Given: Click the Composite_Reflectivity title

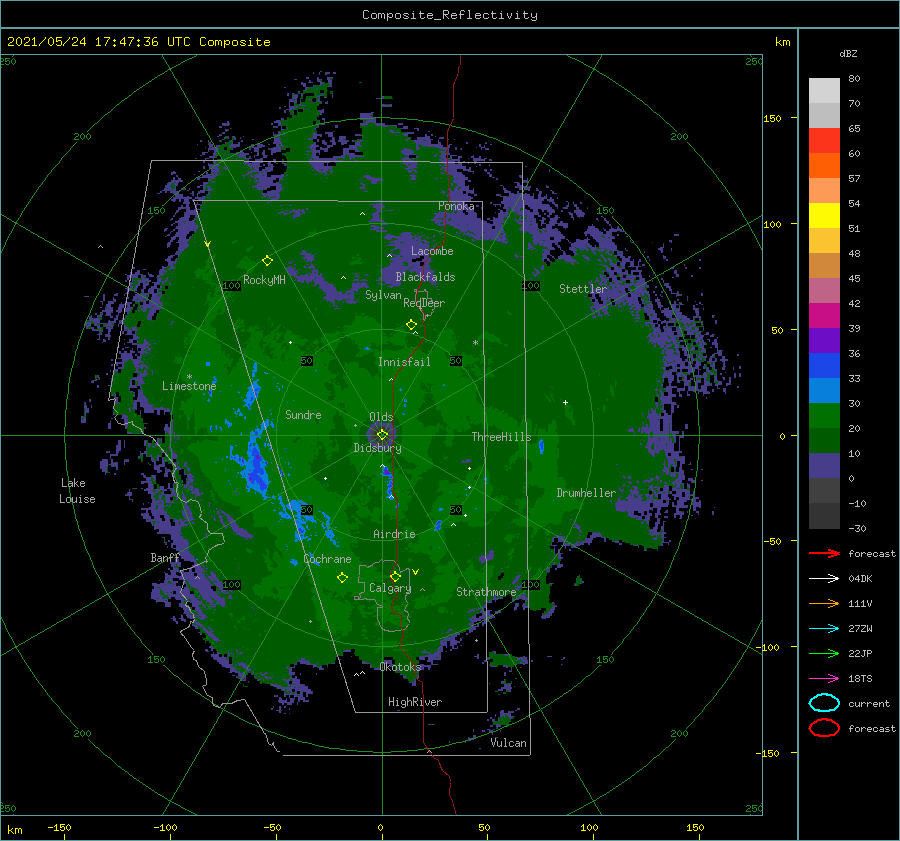Looking at the screenshot, I should pyautogui.click(x=449, y=15).
